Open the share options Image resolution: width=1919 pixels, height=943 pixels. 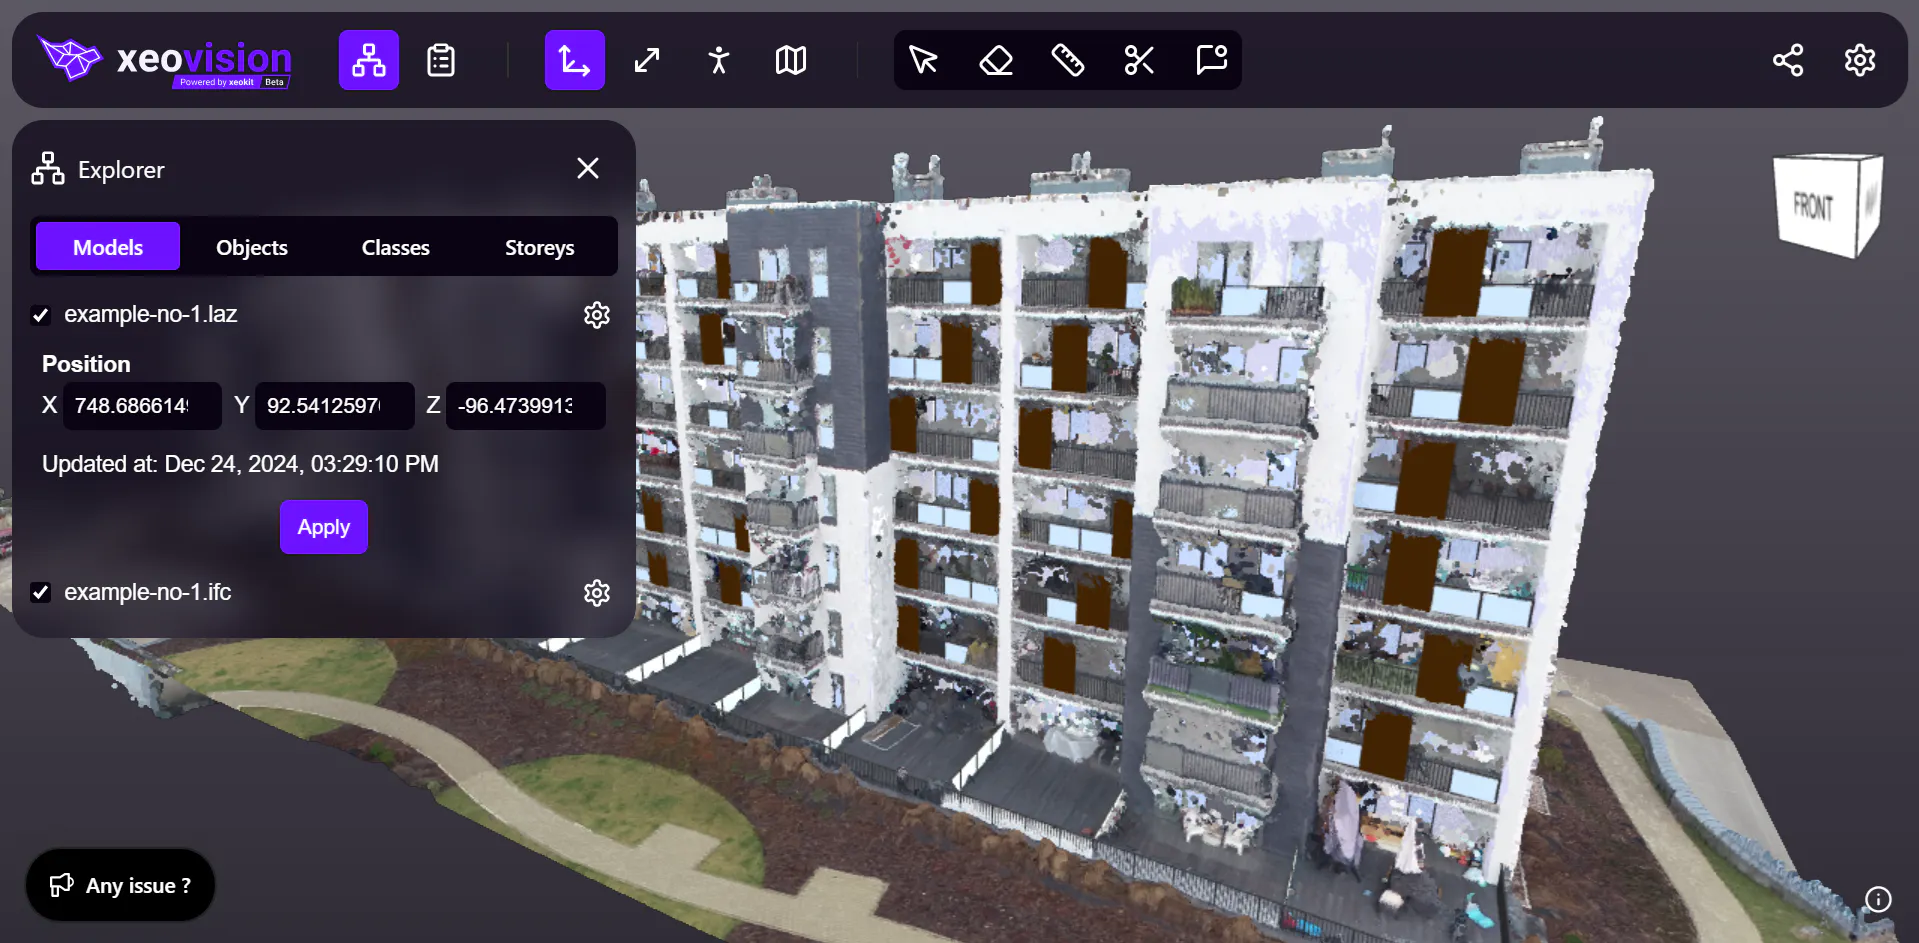[x=1788, y=60]
